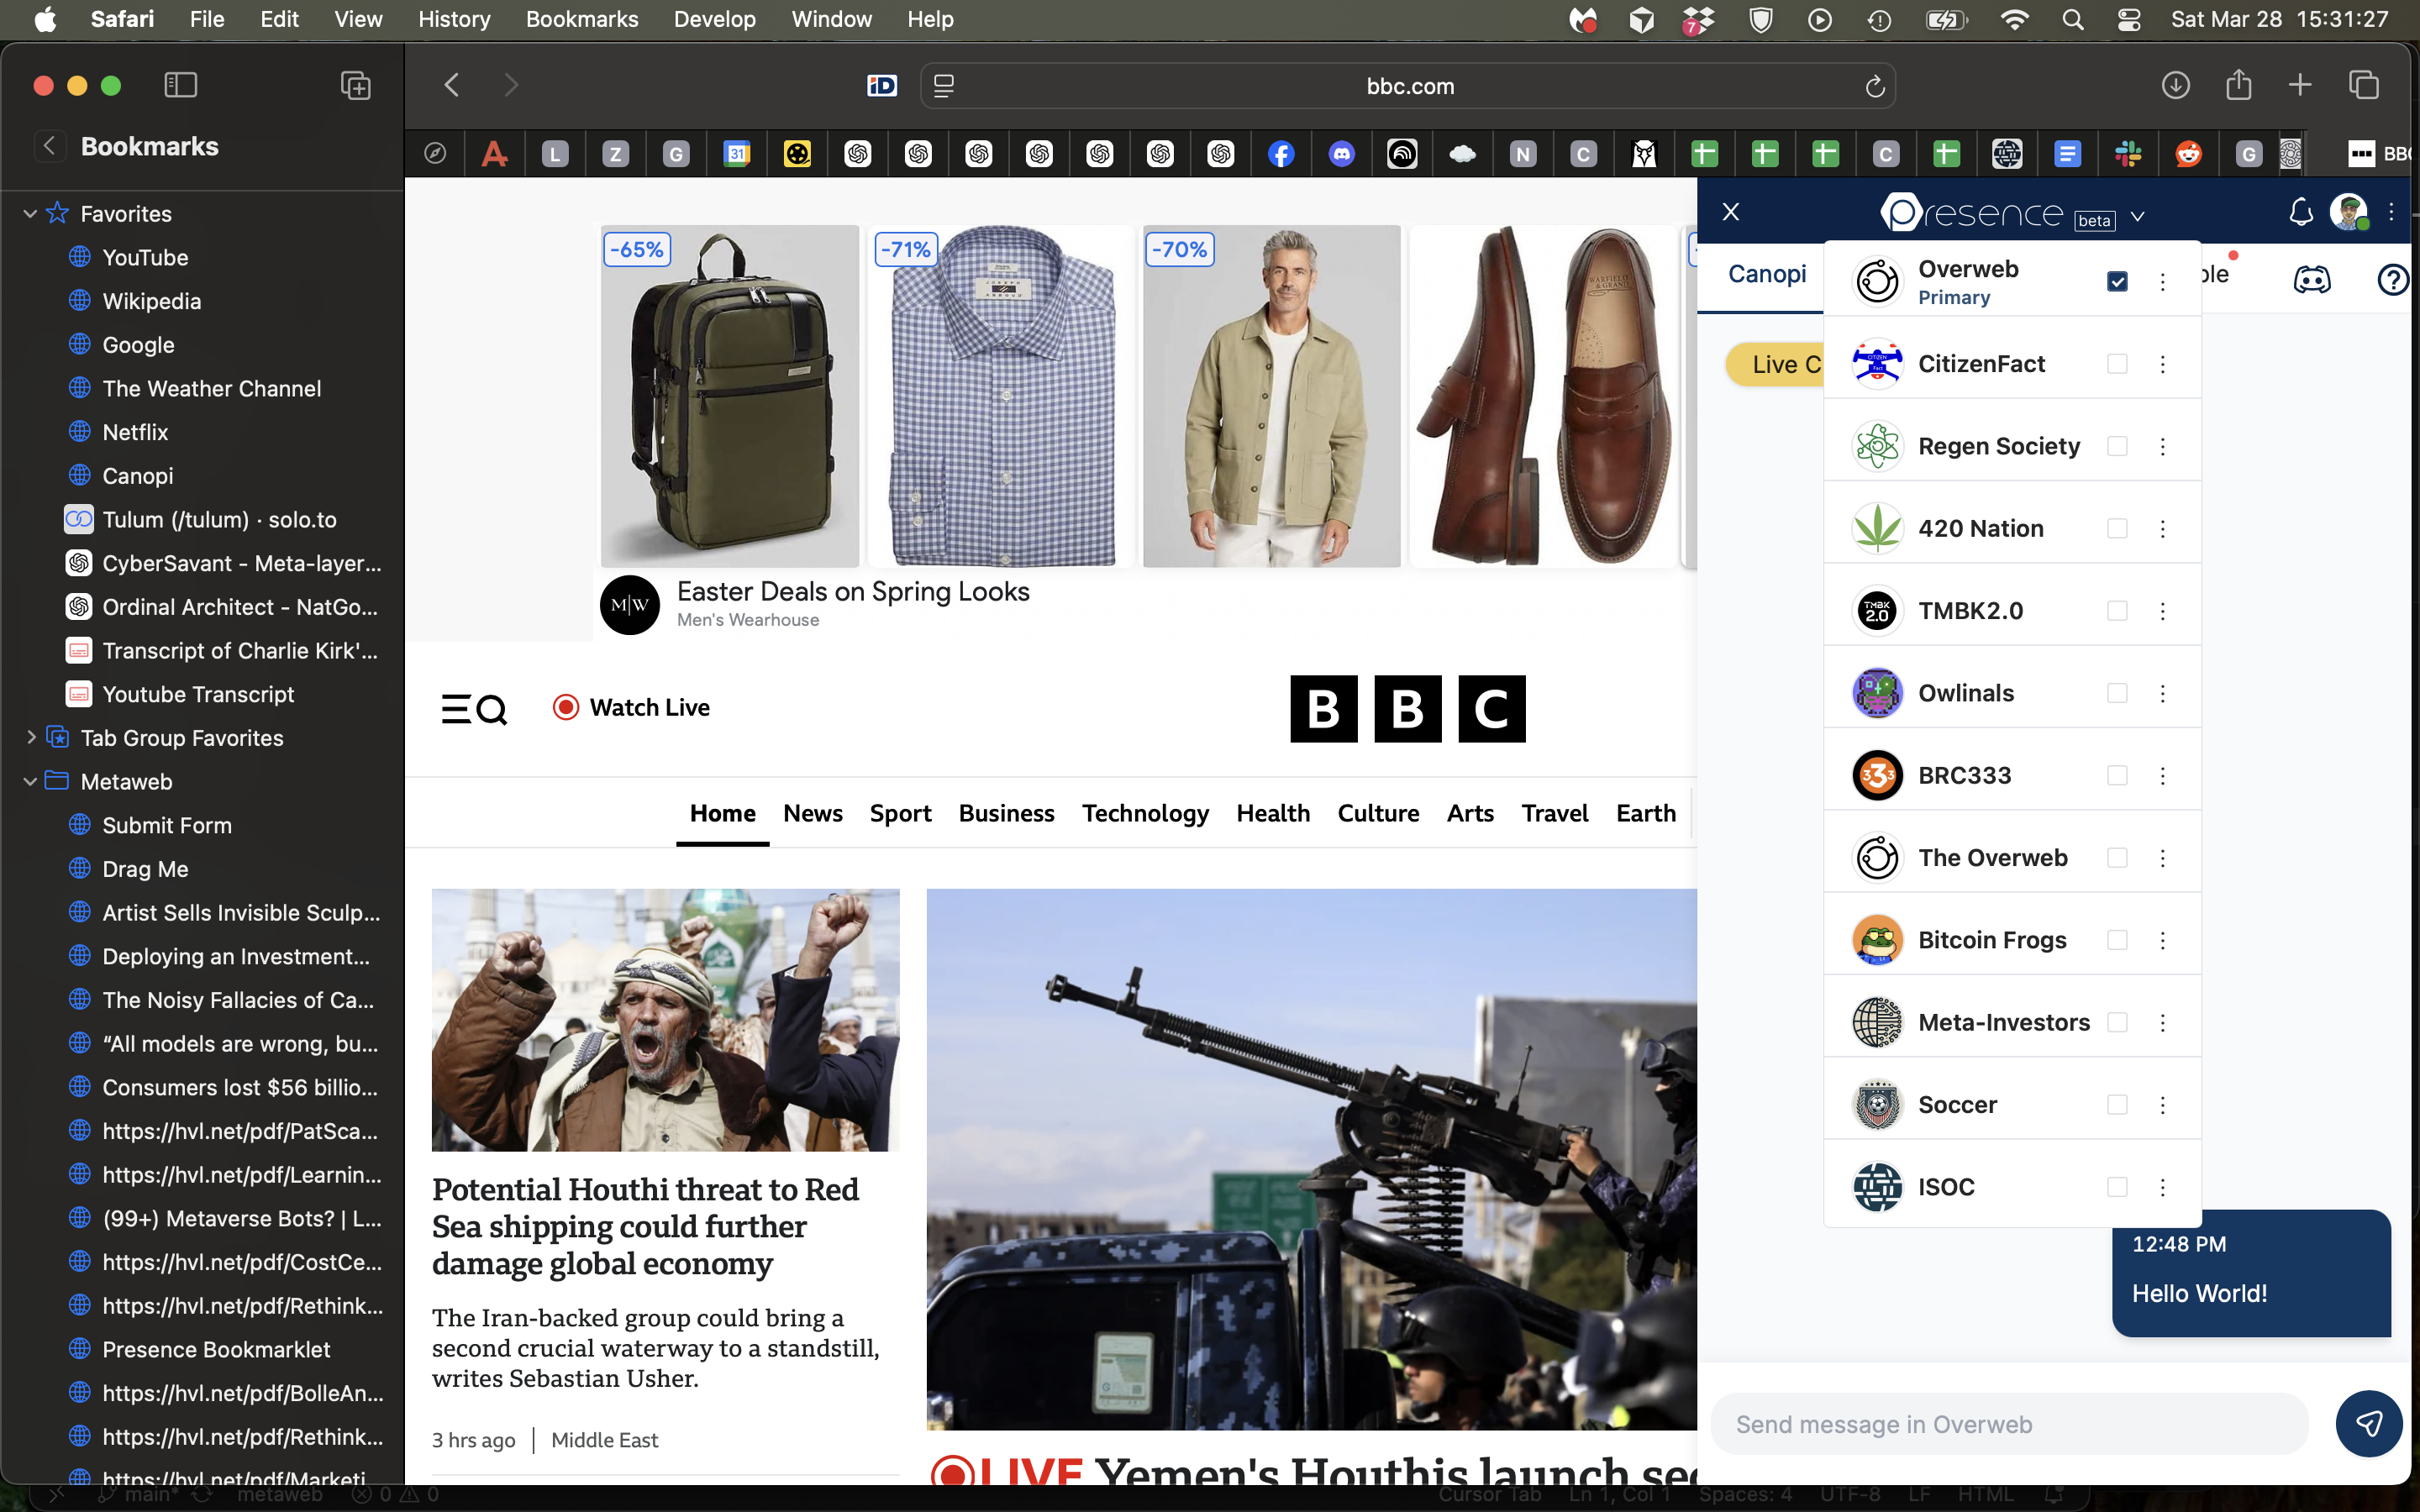Uncheck the Overweb primary community checkbox
Screen dimensions: 2420x1512
[x=2117, y=281]
